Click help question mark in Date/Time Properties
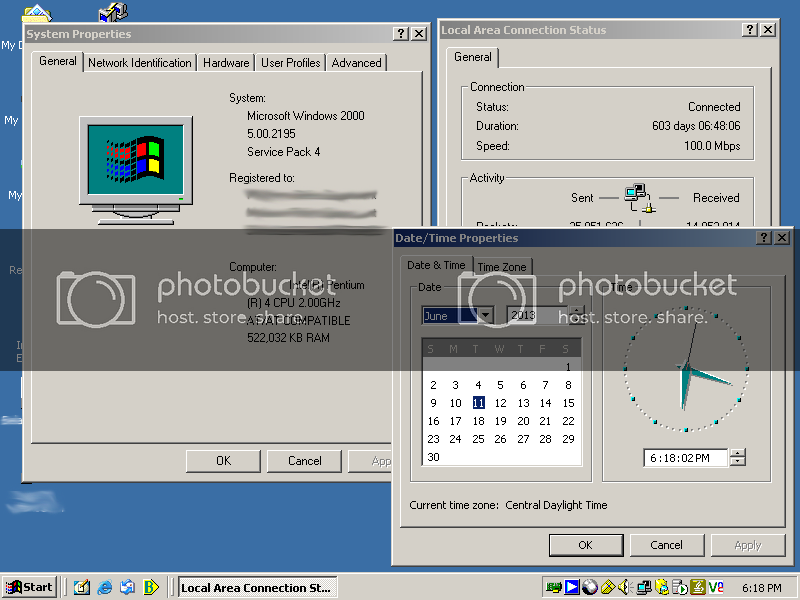The height and width of the screenshot is (600, 800). point(764,238)
